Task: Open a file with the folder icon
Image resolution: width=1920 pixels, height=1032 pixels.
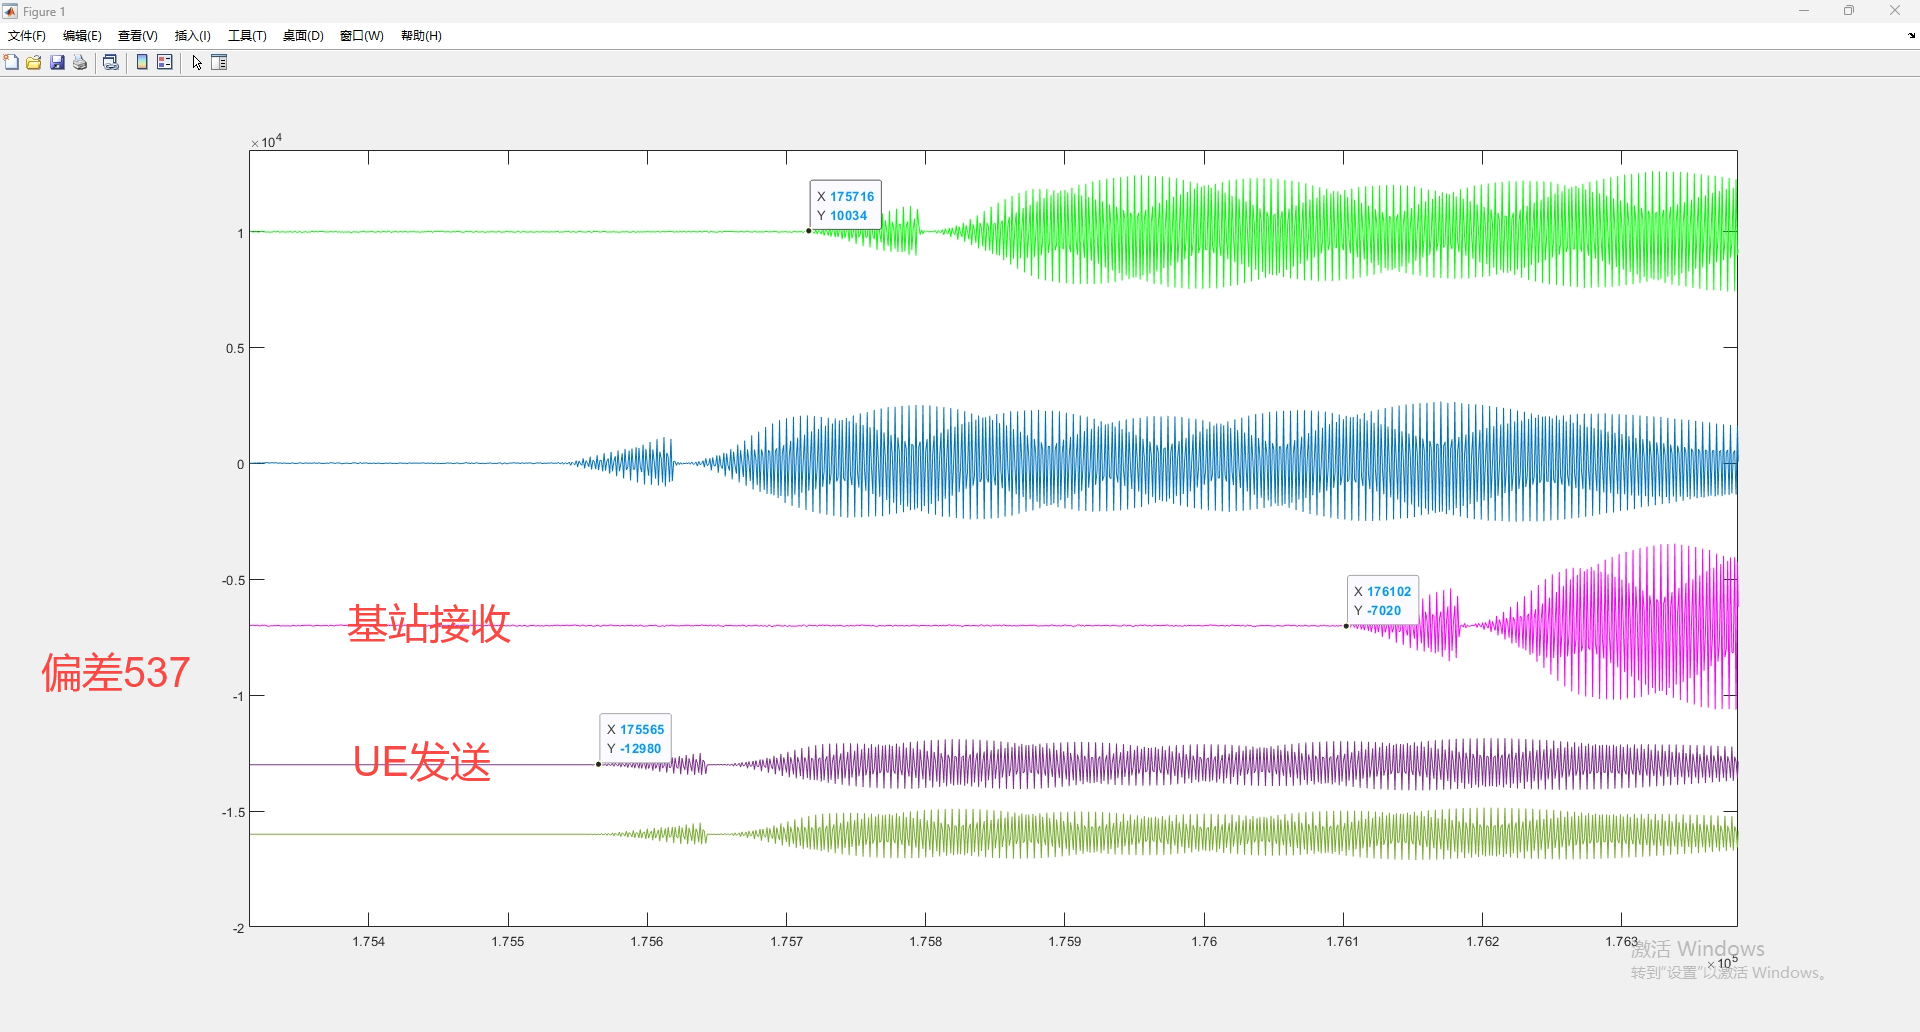Action: [x=34, y=63]
